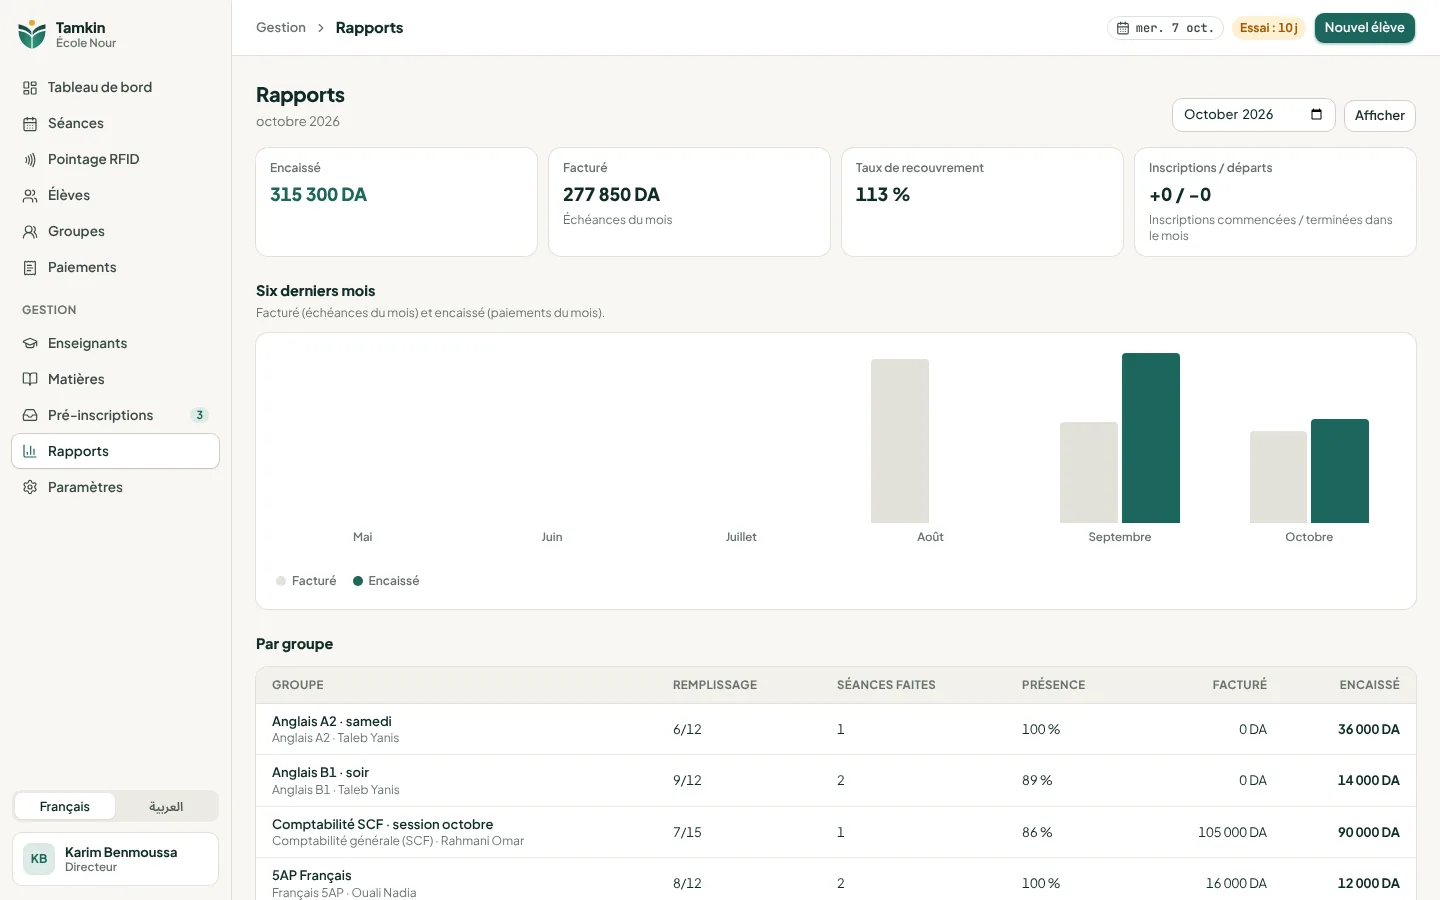Screen dimensions: 1440x900
Task: Switch interface language to العربية
Action: 166,807
